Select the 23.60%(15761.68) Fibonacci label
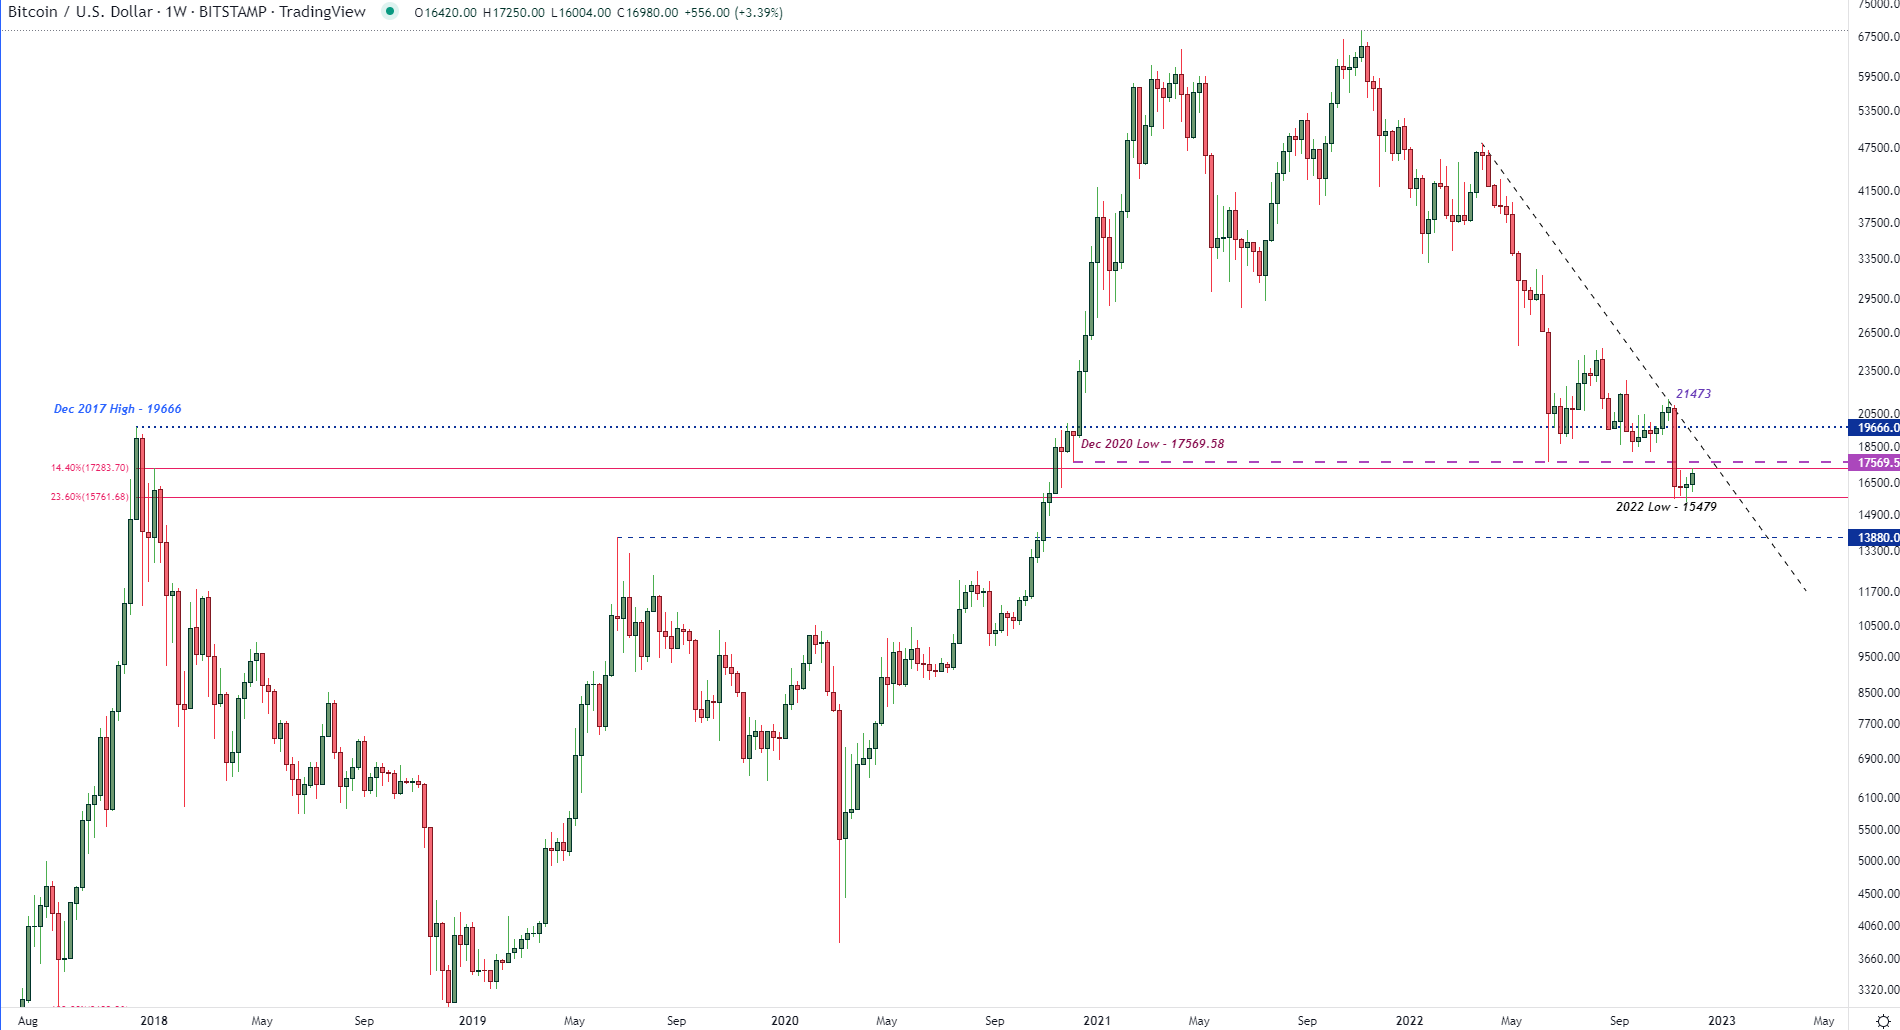1900x1030 pixels. tap(90, 497)
